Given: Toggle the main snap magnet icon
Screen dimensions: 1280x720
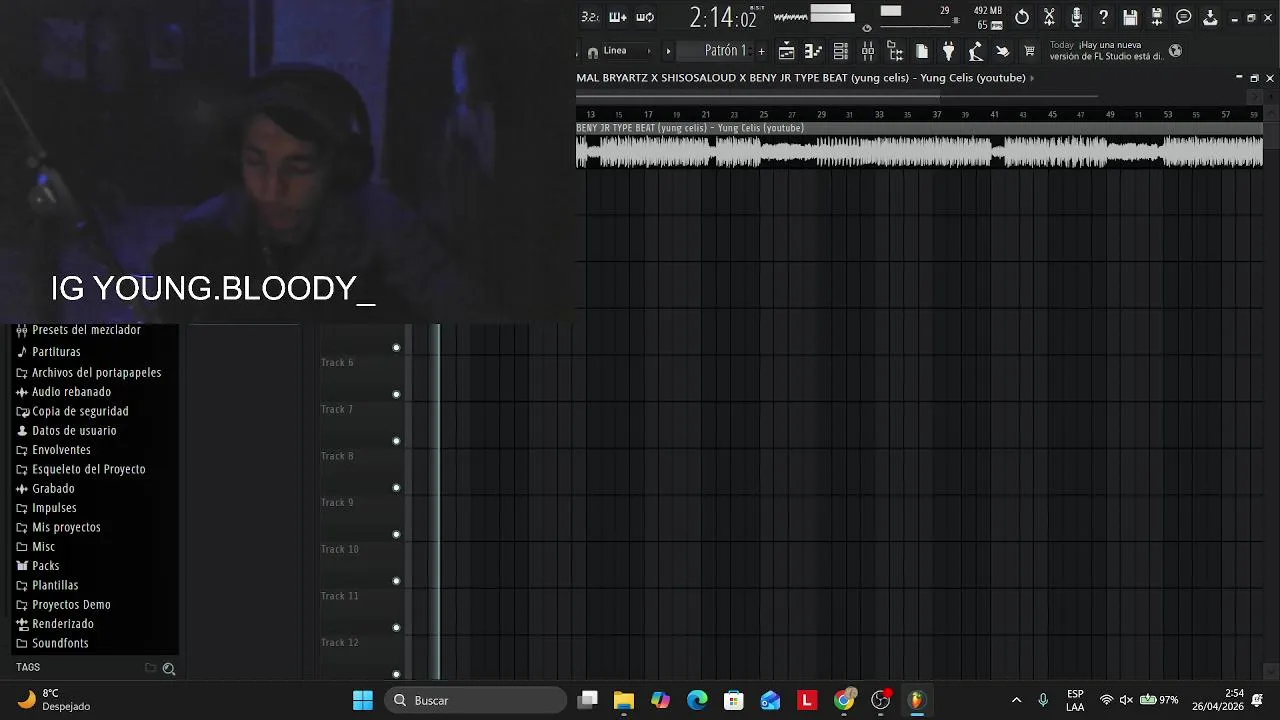Looking at the screenshot, I should (x=593, y=51).
